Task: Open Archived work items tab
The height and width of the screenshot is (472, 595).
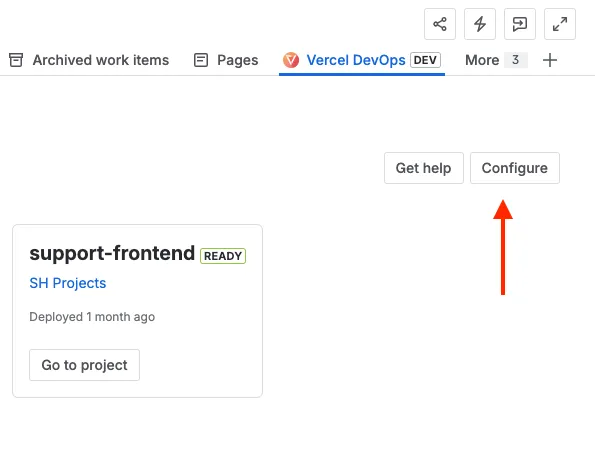Action: pos(89,60)
